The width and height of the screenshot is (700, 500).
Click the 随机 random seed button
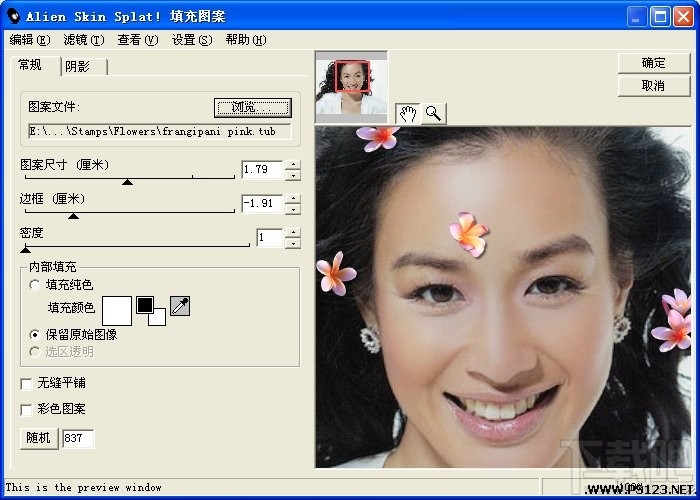39,438
